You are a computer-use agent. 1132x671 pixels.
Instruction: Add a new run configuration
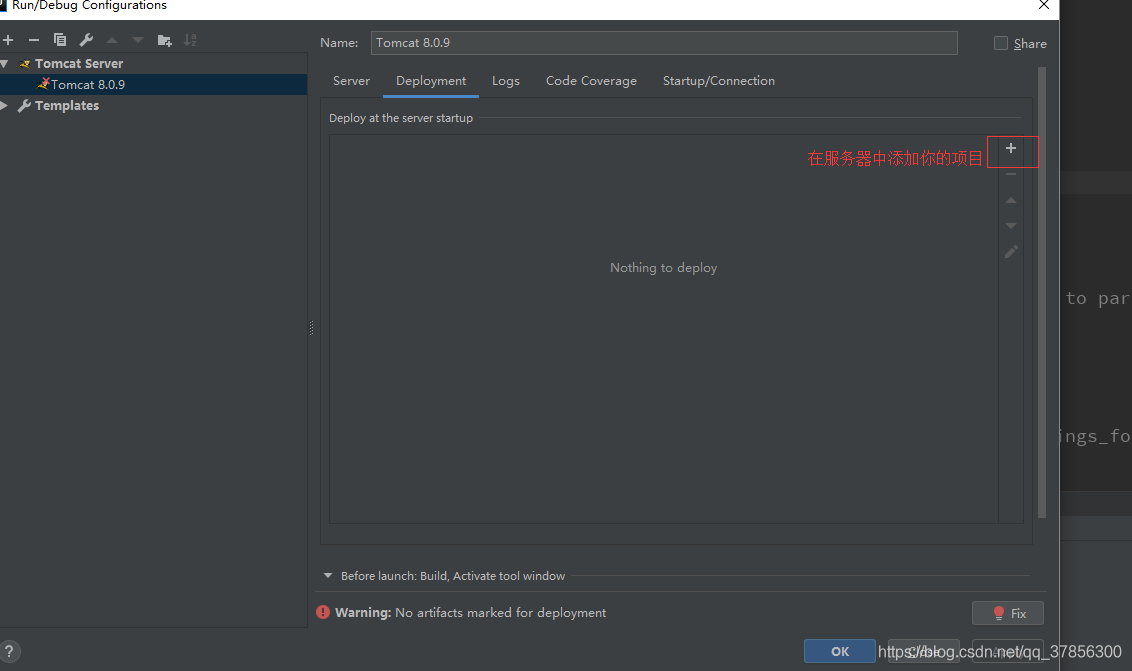pyautogui.click(x=8, y=40)
